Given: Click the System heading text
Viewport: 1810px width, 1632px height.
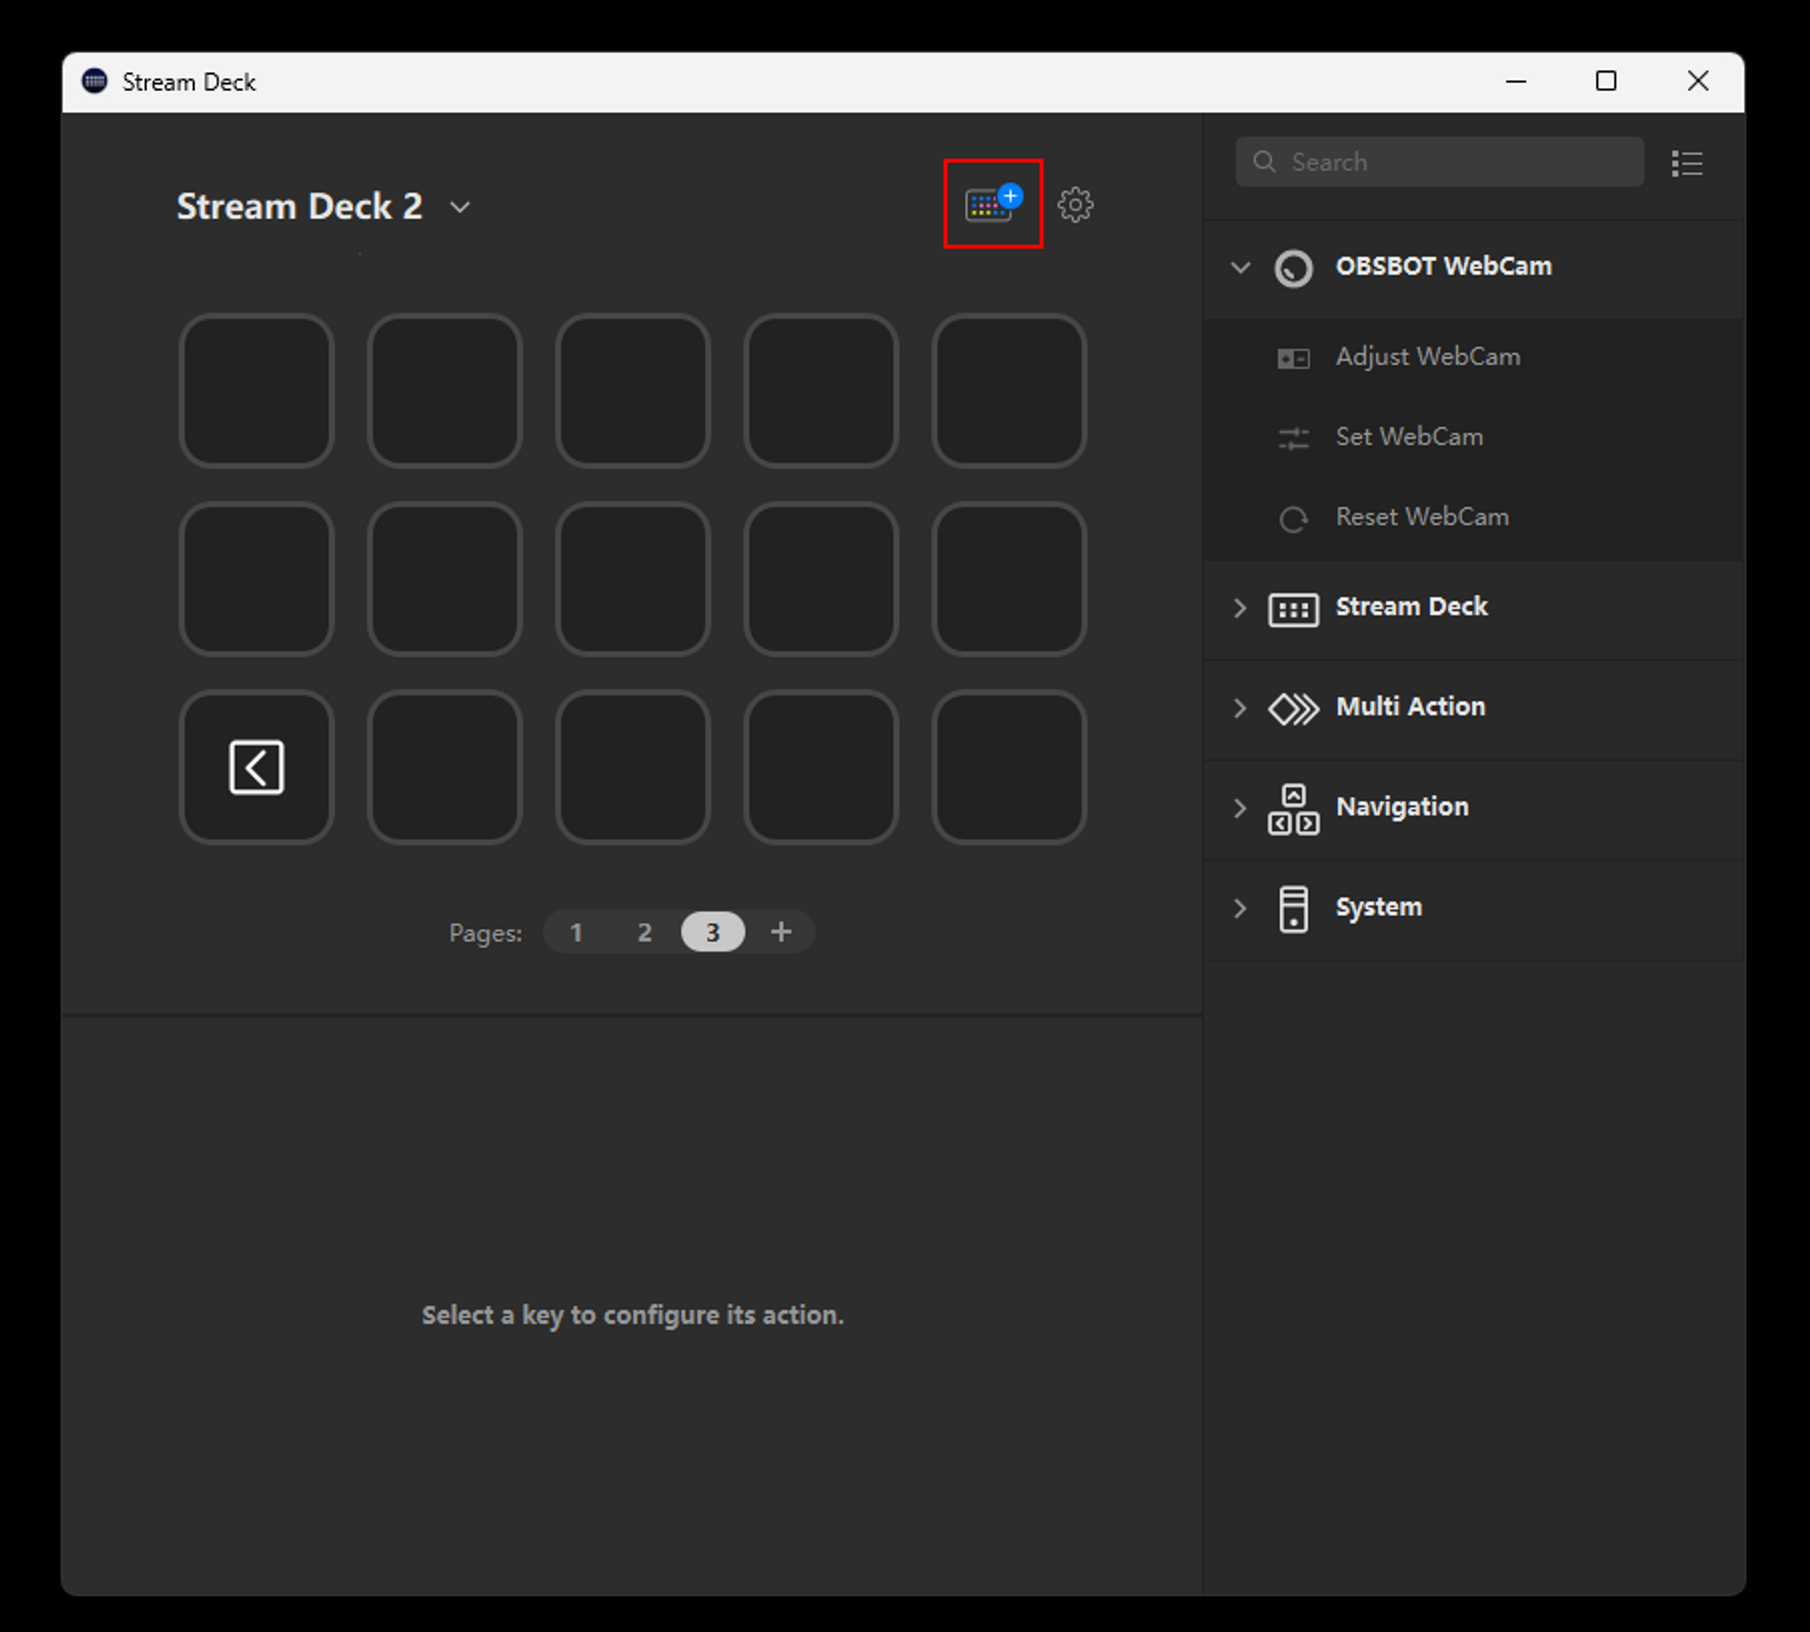Looking at the screenshot, I should [1378, 907].
